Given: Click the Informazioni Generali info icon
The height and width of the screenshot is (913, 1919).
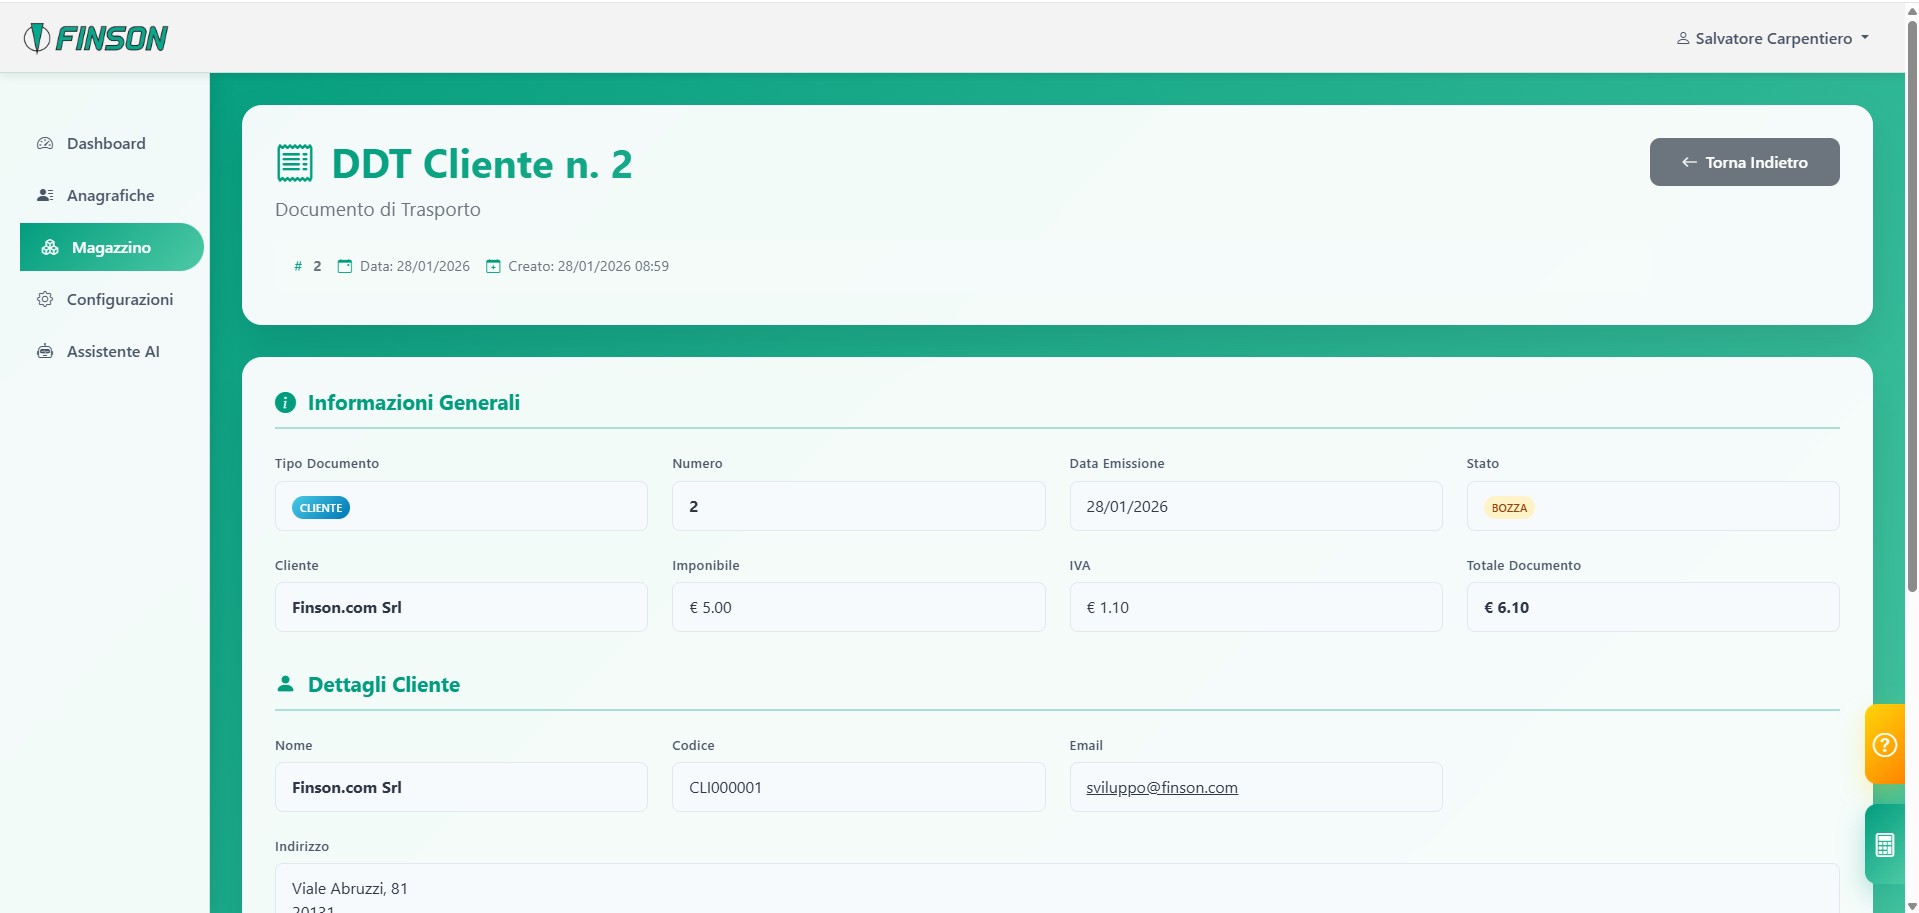Looking at the screenshot, I should 285,403.
